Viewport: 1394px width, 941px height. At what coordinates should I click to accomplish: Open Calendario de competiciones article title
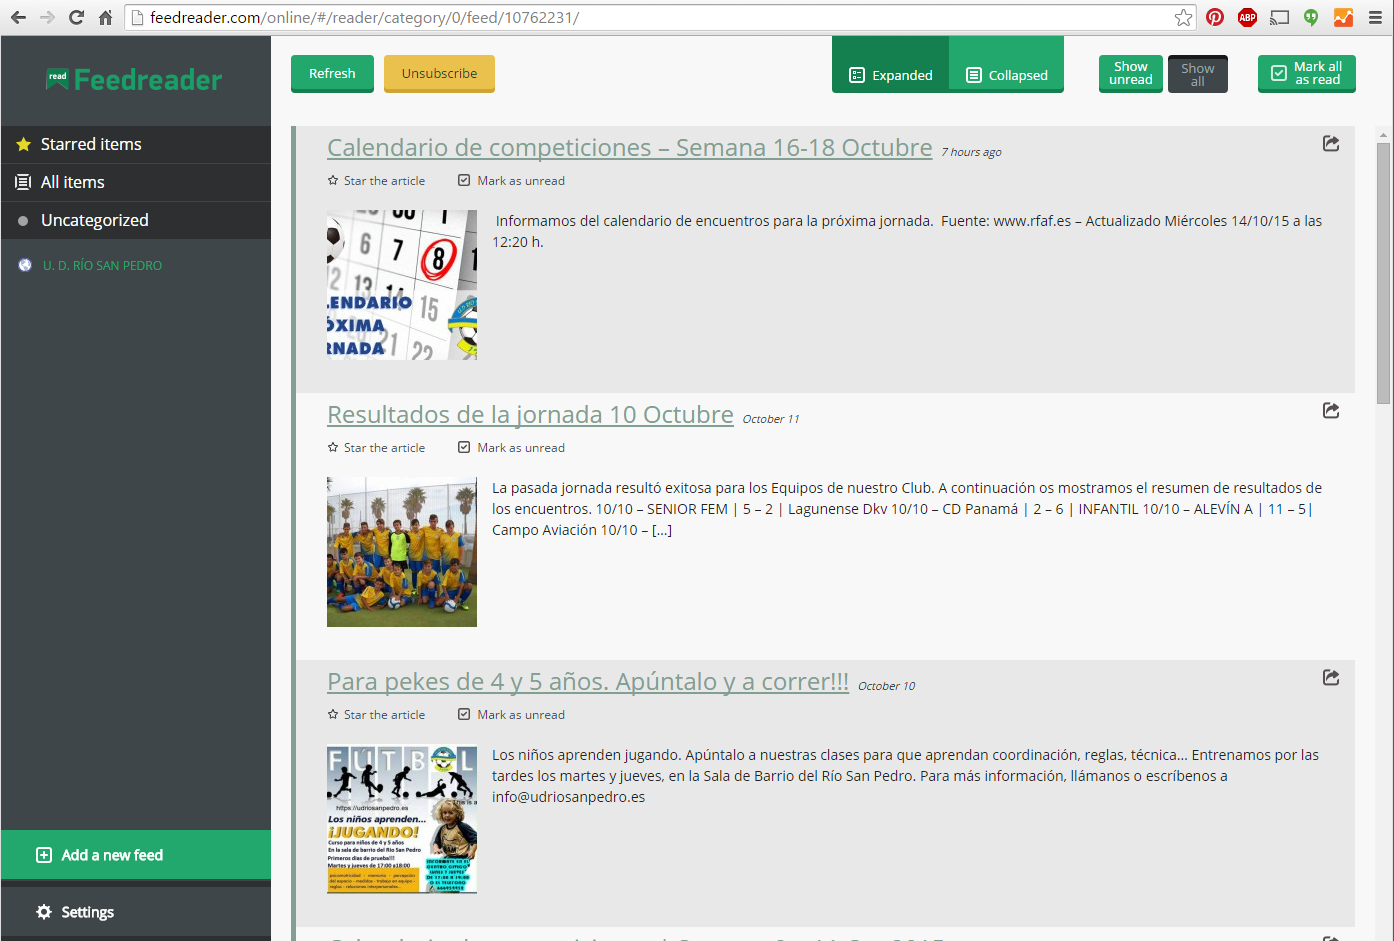pos(630,148)
